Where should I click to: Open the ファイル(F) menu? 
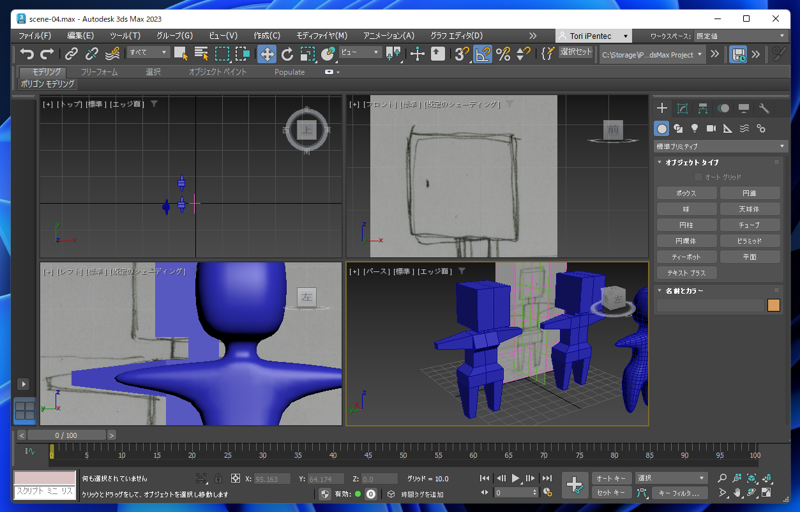tap(35, 36)
